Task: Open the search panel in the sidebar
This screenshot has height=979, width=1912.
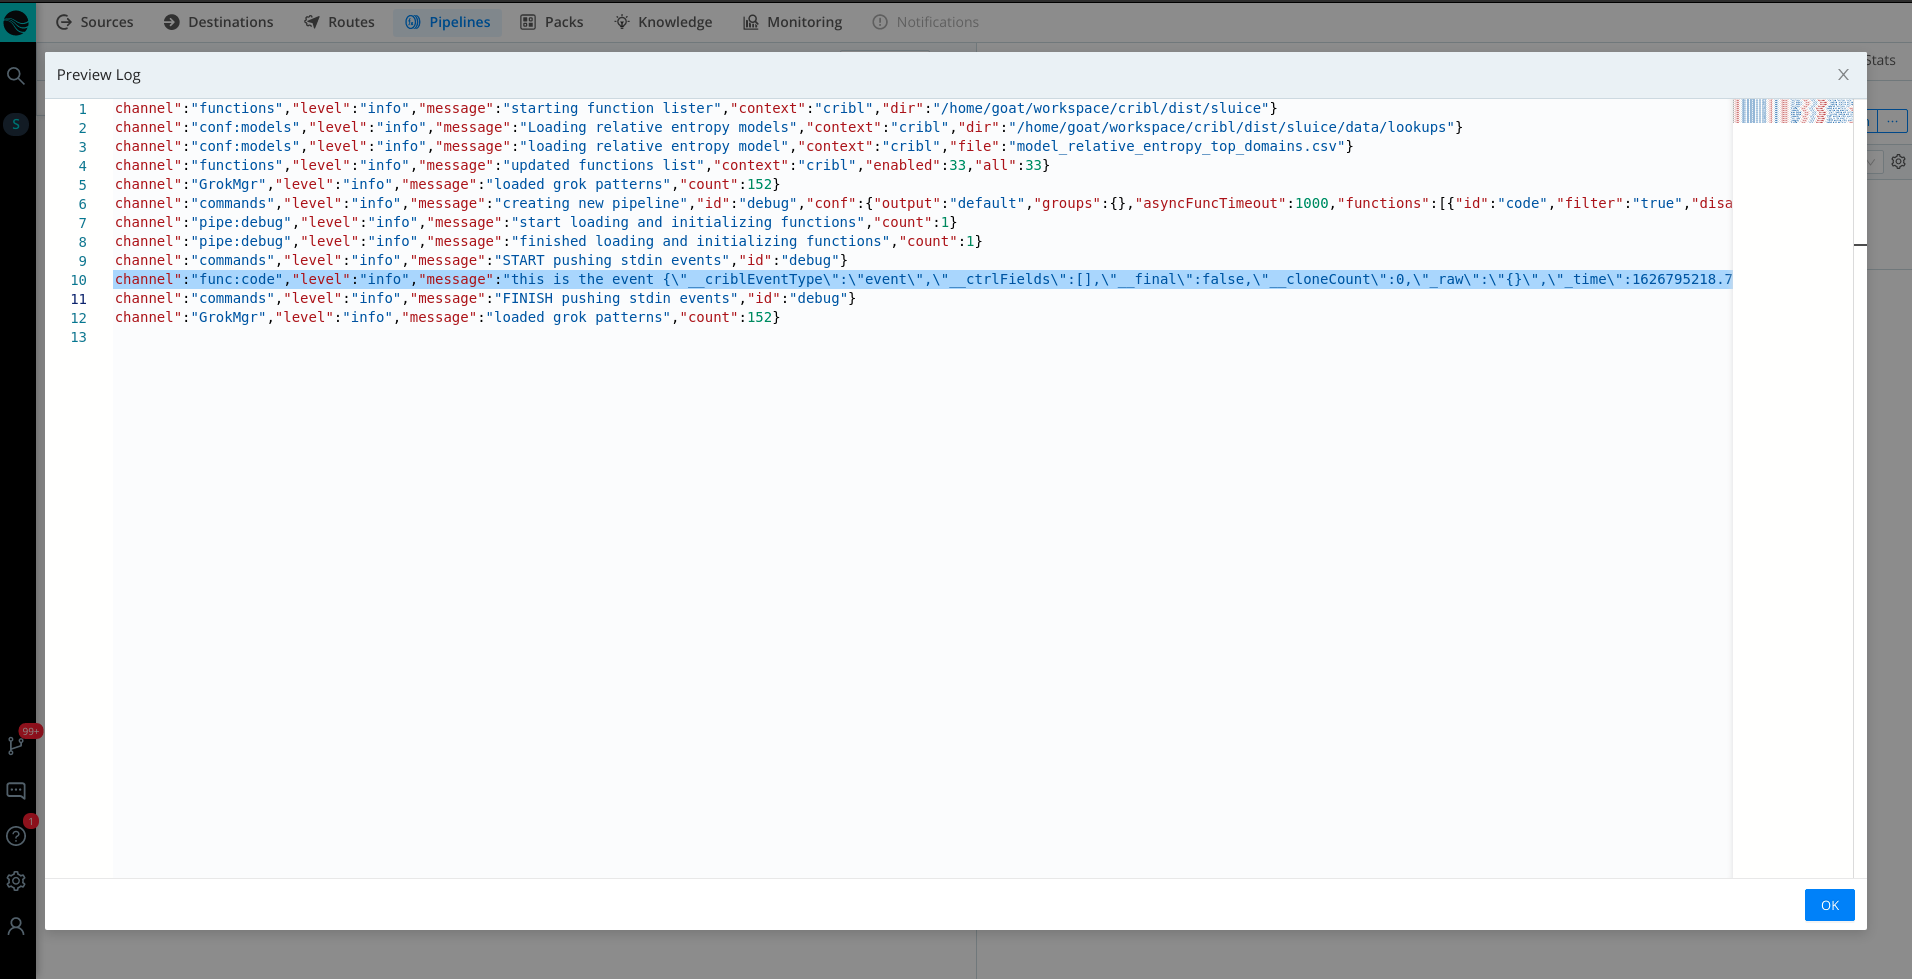Action: [16, 75]
